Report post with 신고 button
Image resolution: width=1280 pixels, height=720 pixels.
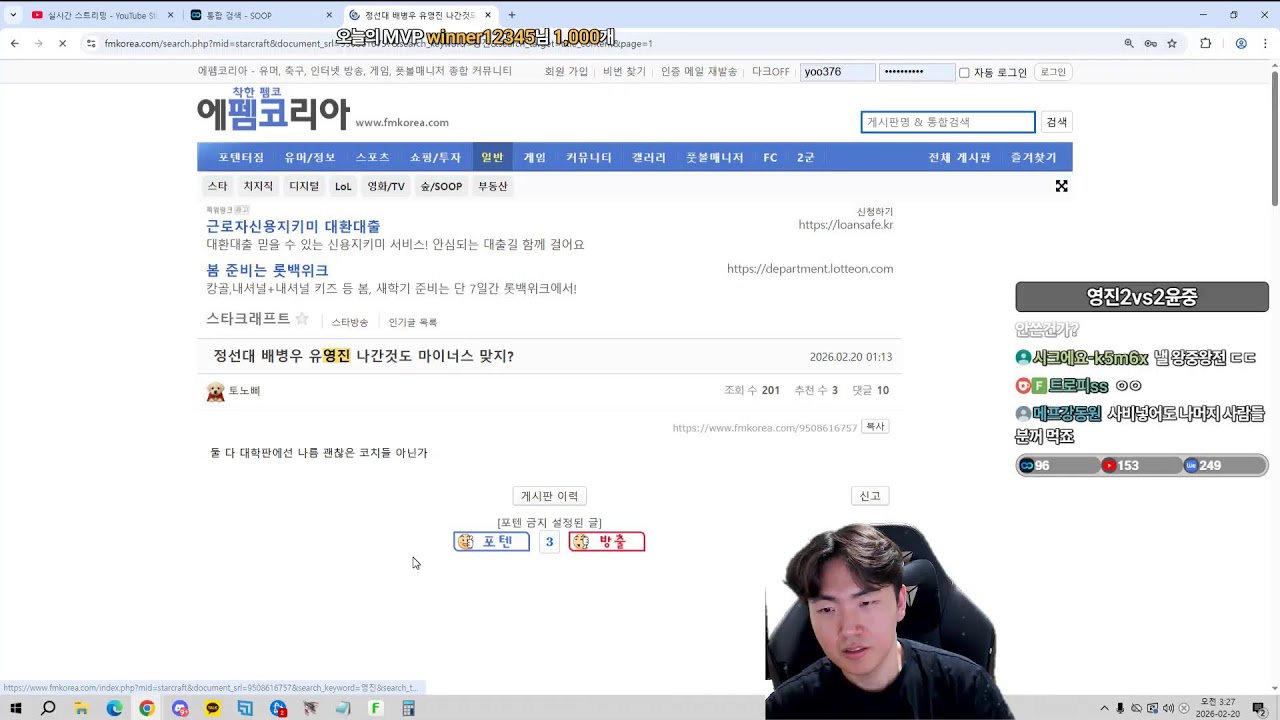point(870,496)
